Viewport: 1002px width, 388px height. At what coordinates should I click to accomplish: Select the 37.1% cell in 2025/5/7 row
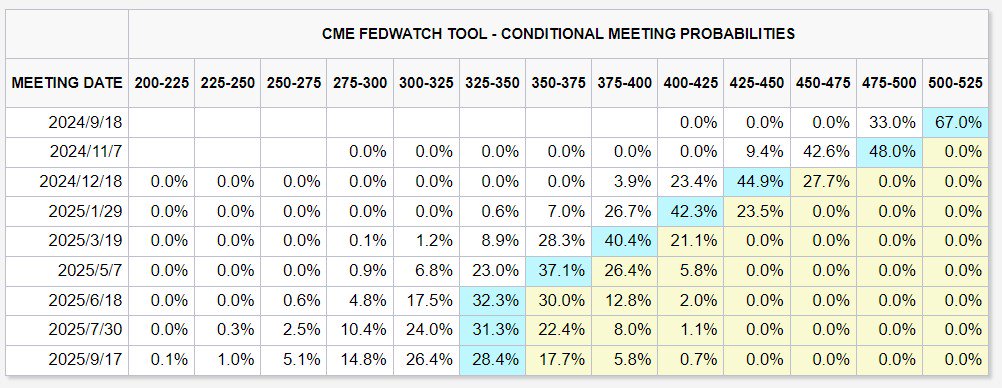[559, 271]
